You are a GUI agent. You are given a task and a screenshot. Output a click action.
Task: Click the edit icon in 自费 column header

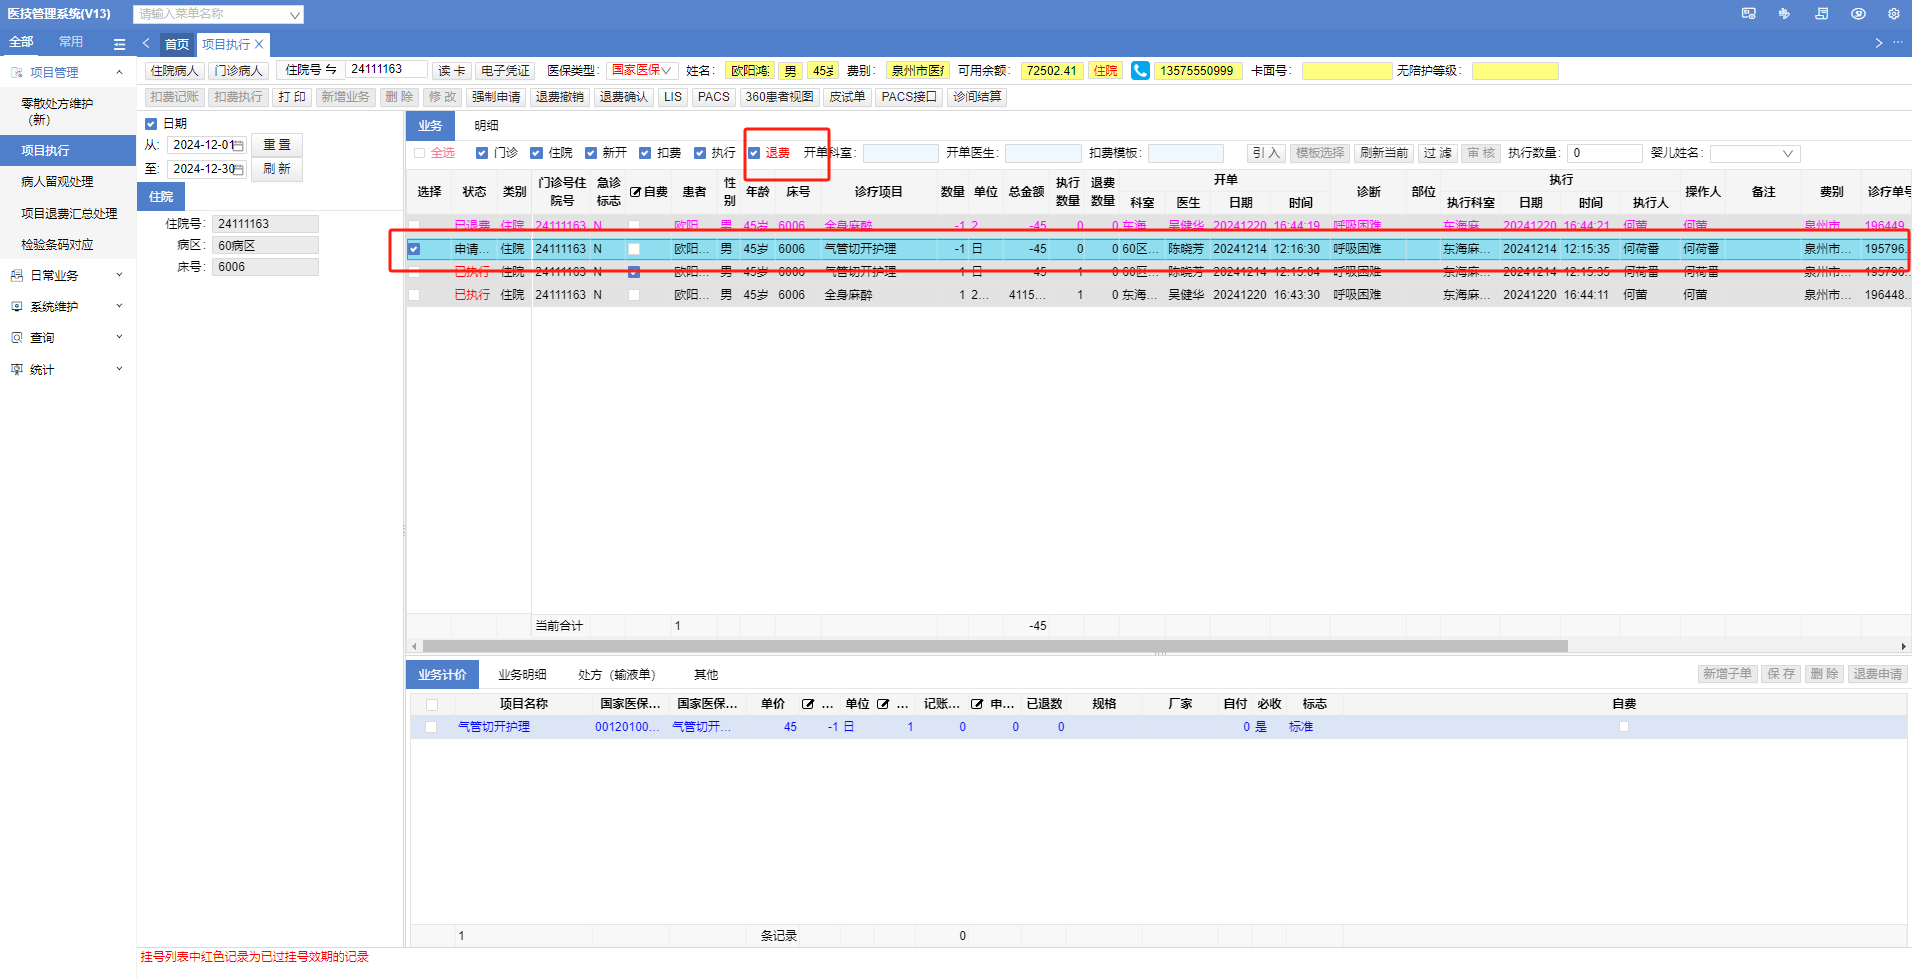click(635, 192)
